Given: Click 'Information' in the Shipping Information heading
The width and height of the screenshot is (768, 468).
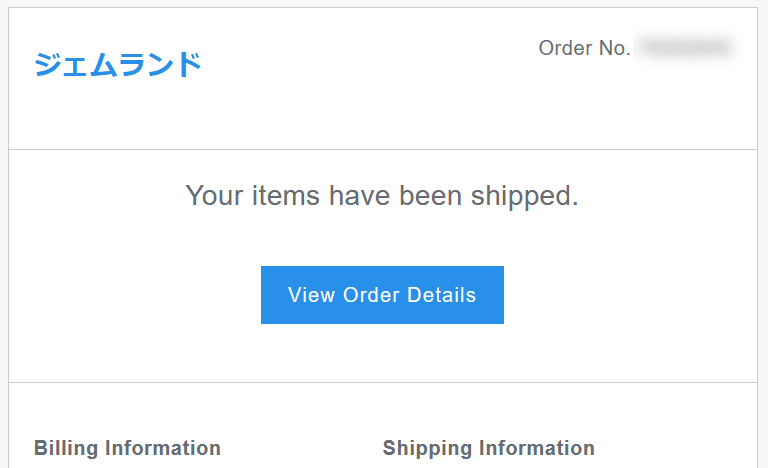Looking at the screenshot, I should 536,448.
